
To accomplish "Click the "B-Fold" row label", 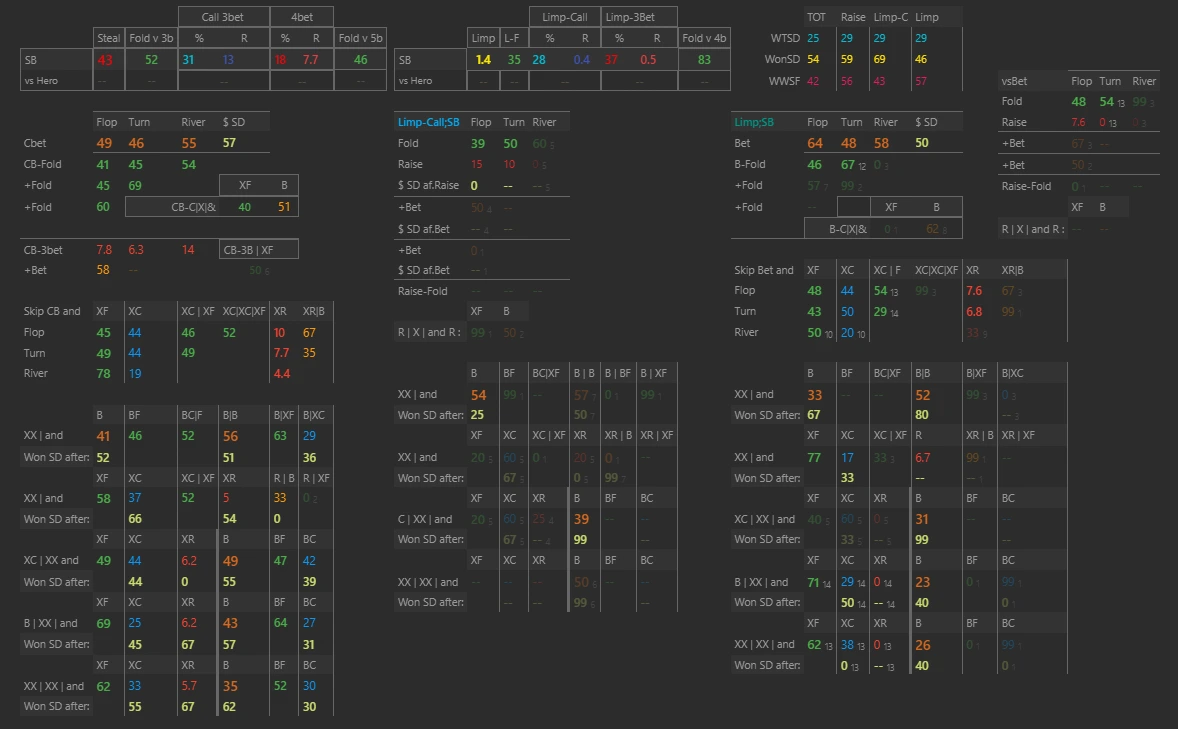I will [749, 164].
